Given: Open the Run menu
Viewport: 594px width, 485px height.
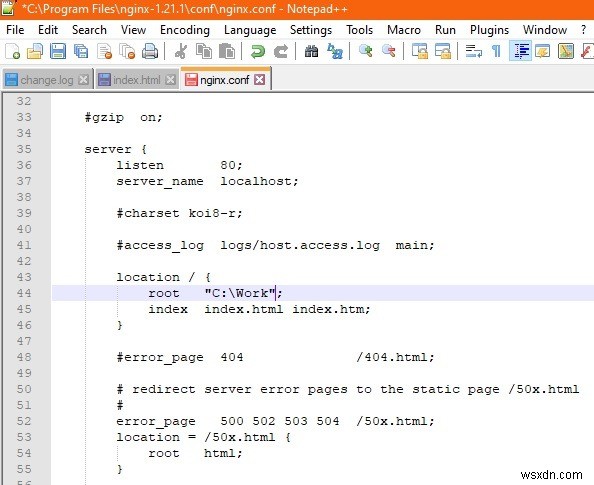Looking at the screenshot, I should pos(445,30).
